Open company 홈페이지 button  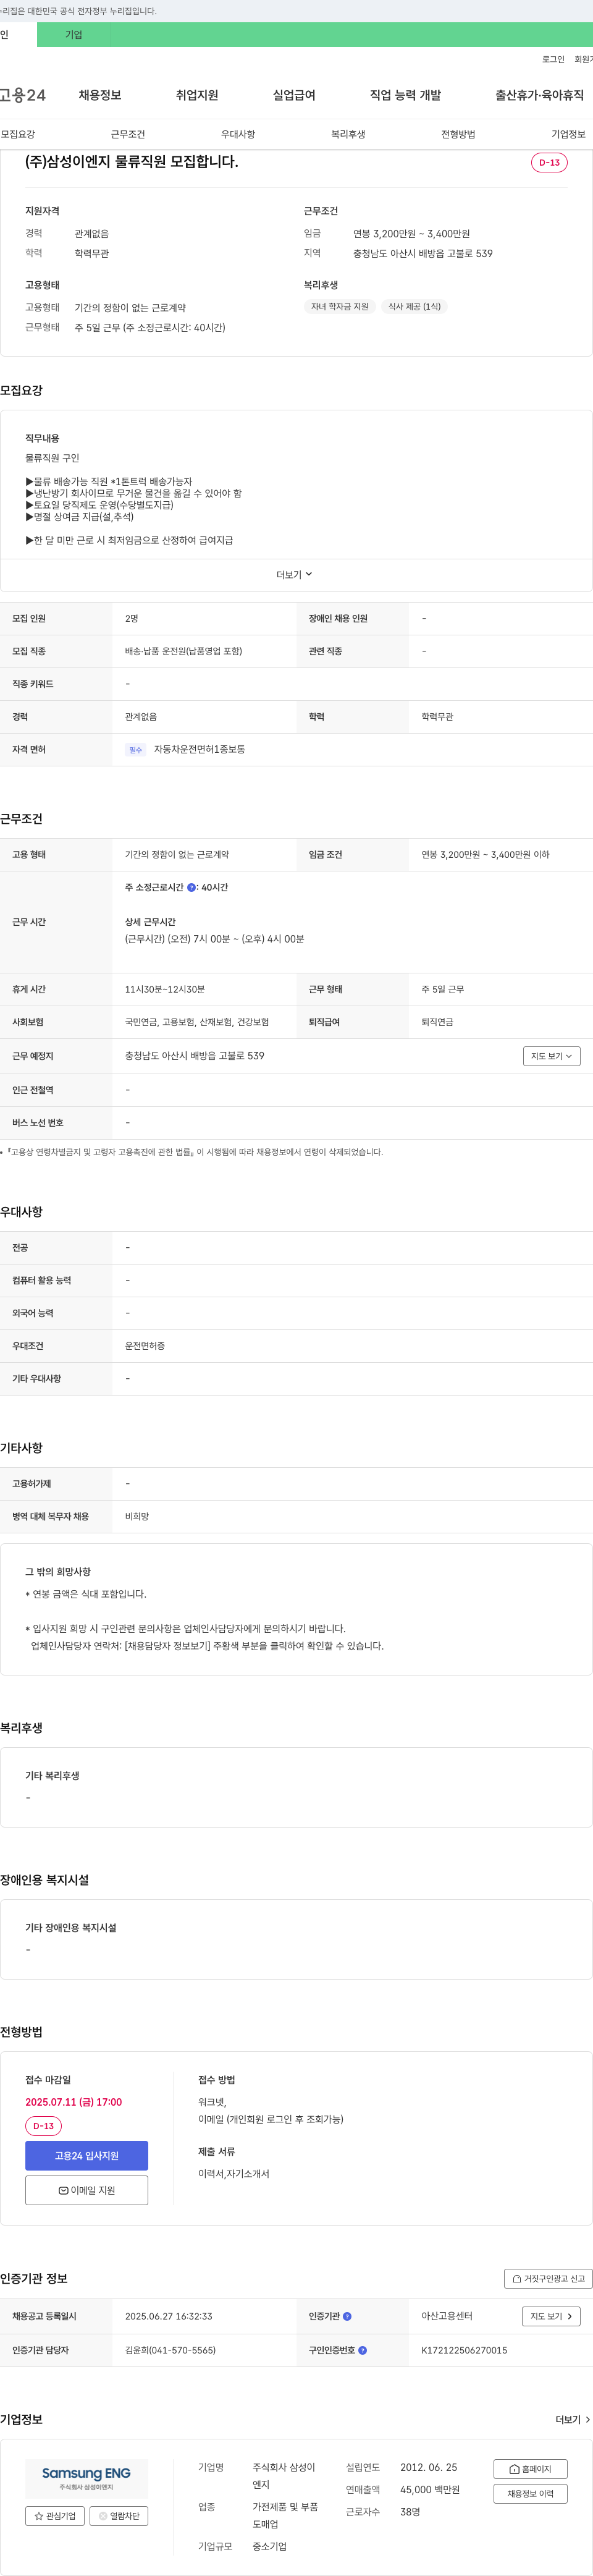point(530,2469)
